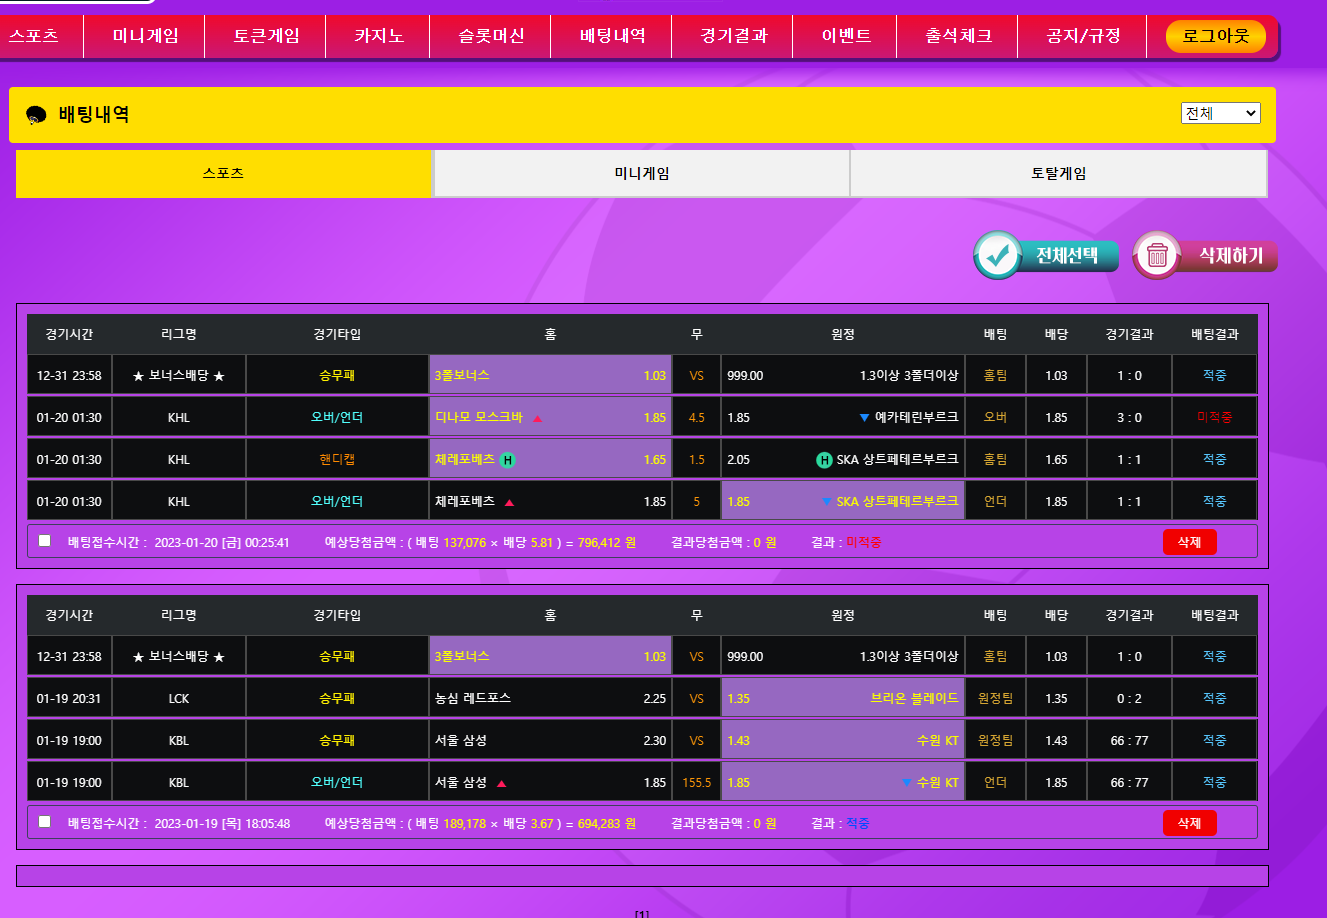Click green H icon beside SKA 상트페테르부르크 handicap

pyautogui.click(x=824, y=460)
